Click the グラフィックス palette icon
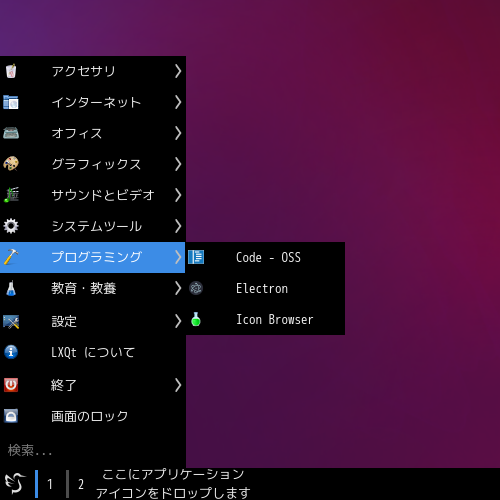The width and height of the screenshot is (500, 500). [11, 164]
